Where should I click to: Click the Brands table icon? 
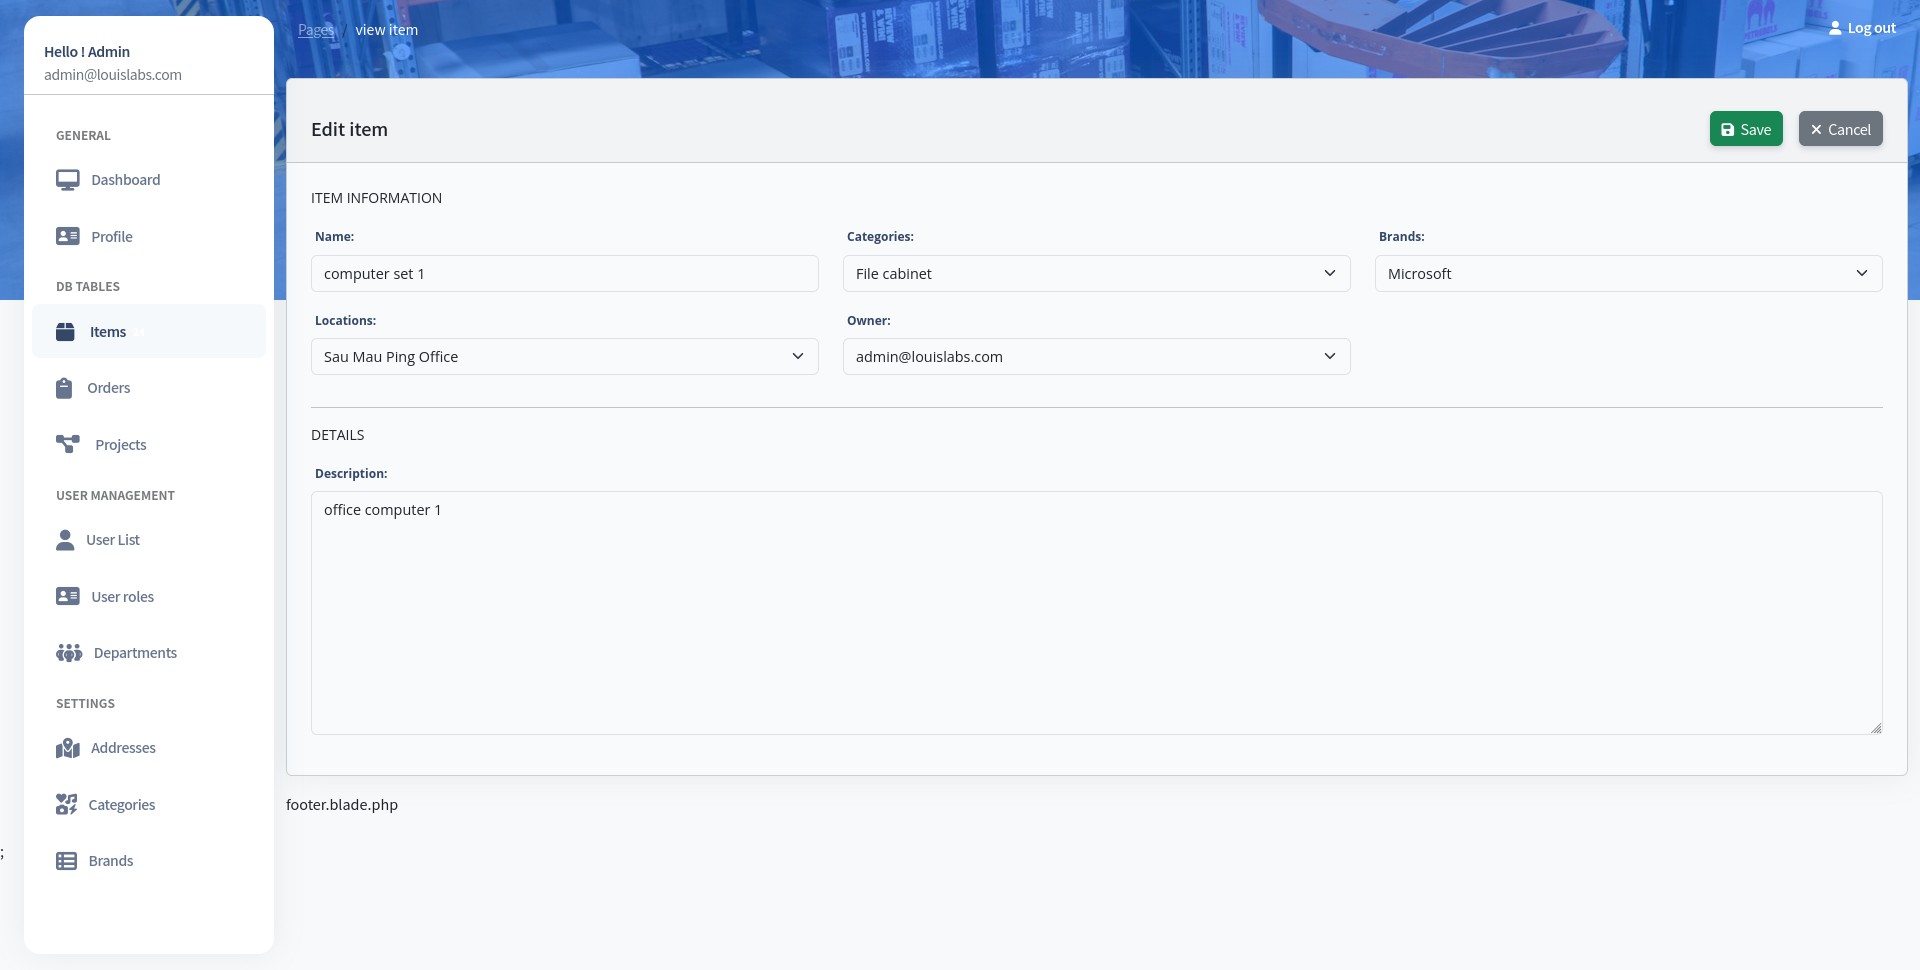pos(66,861)
